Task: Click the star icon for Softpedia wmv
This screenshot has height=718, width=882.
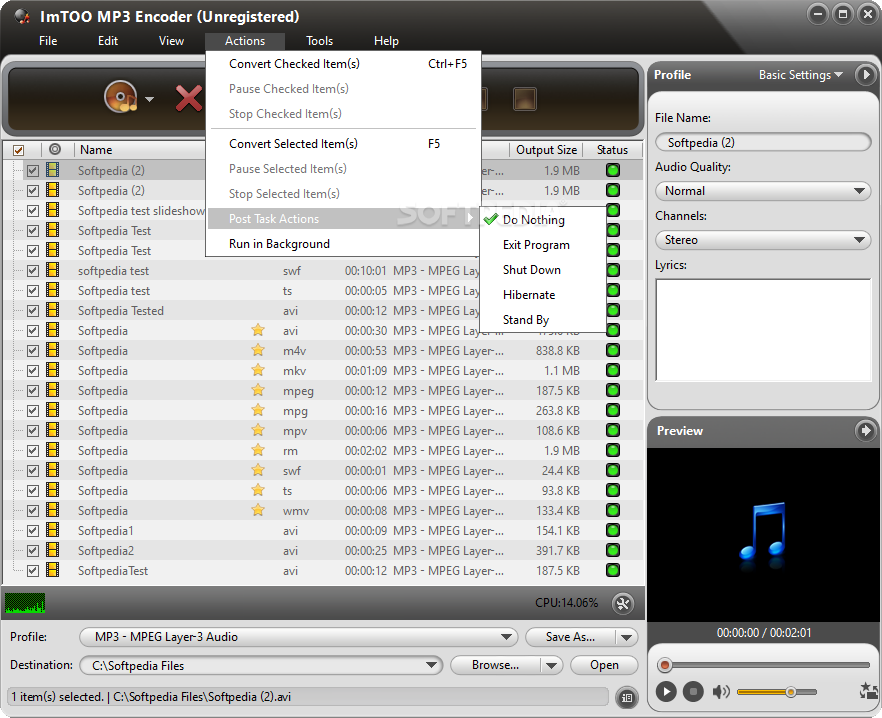Action: click(258, 510)
